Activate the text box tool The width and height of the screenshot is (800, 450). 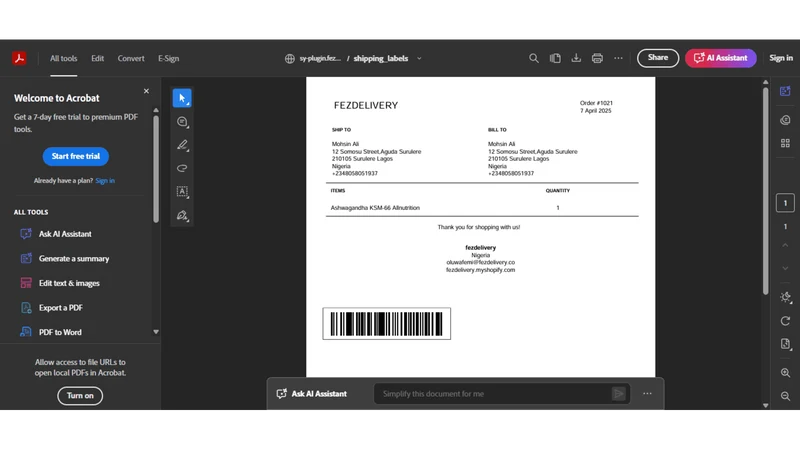click(182, 191)
